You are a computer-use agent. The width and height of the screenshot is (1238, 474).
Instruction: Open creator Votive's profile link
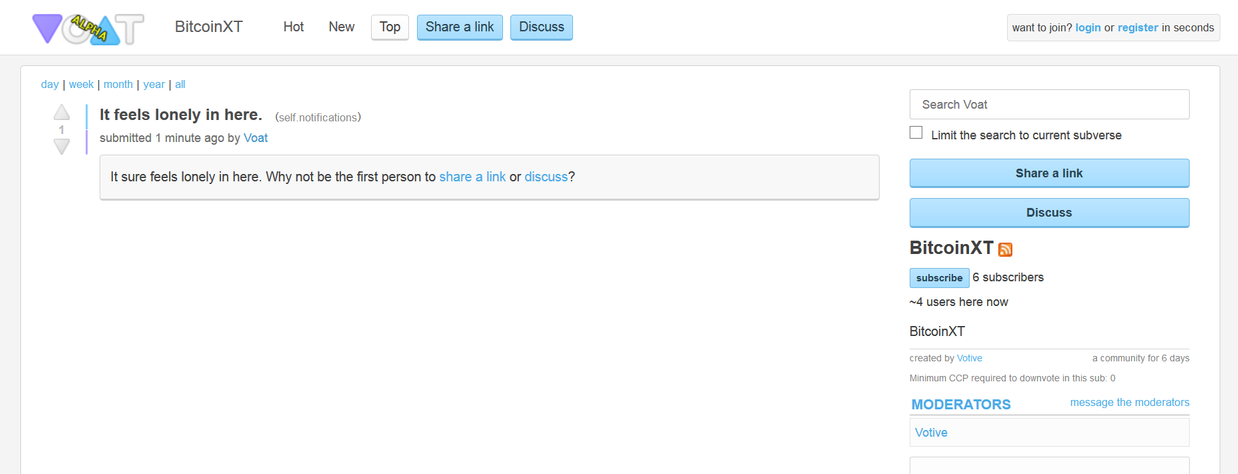click(970, 358)
